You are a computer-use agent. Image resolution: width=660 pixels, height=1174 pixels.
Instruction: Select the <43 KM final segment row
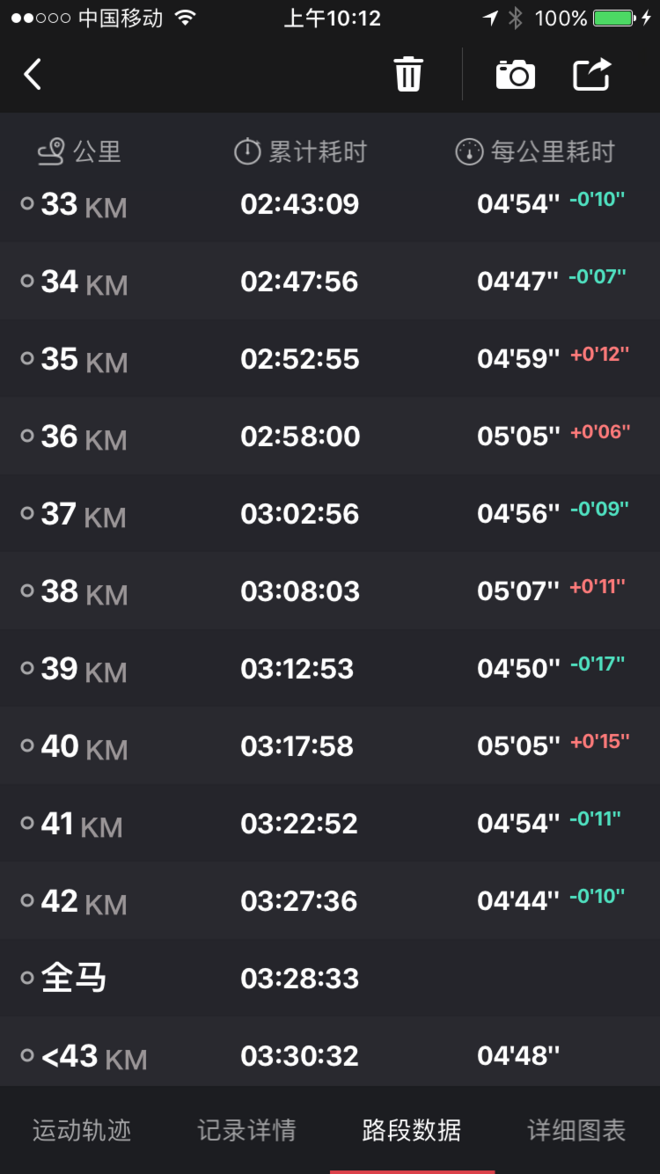point(330,1055)
